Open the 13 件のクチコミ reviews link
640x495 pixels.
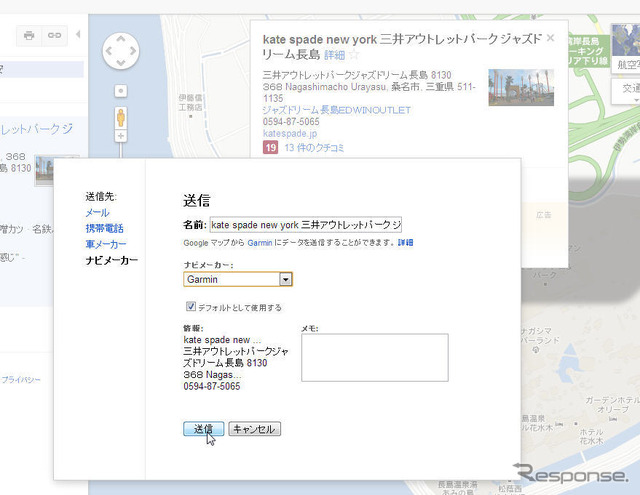[x=314, y=148]
